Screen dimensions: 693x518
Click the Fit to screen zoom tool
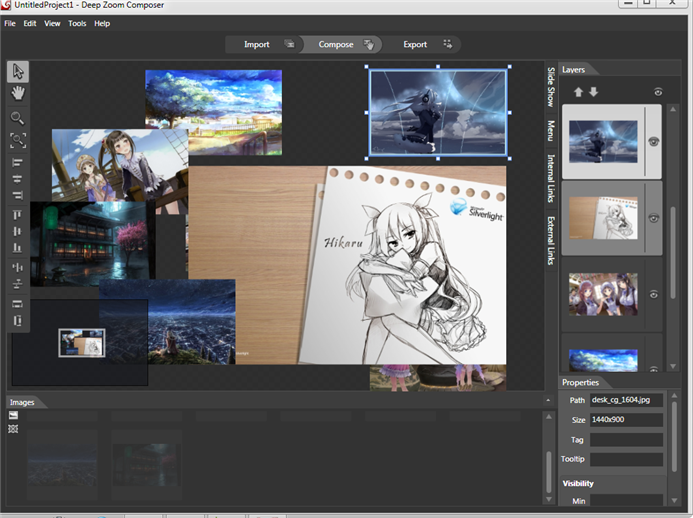click(x=18, y=141)
